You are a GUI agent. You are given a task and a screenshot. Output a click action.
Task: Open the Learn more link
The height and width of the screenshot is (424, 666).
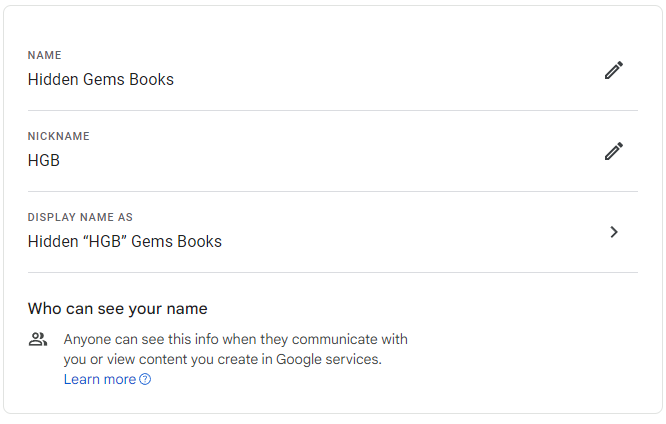pyautogui.click(x=99, y=380)
